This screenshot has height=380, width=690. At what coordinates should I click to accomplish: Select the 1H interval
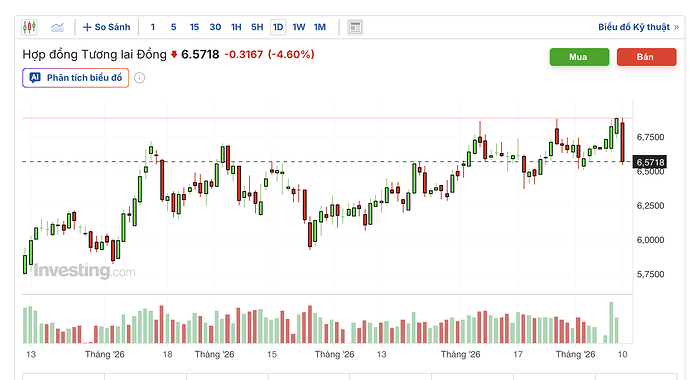236,27
